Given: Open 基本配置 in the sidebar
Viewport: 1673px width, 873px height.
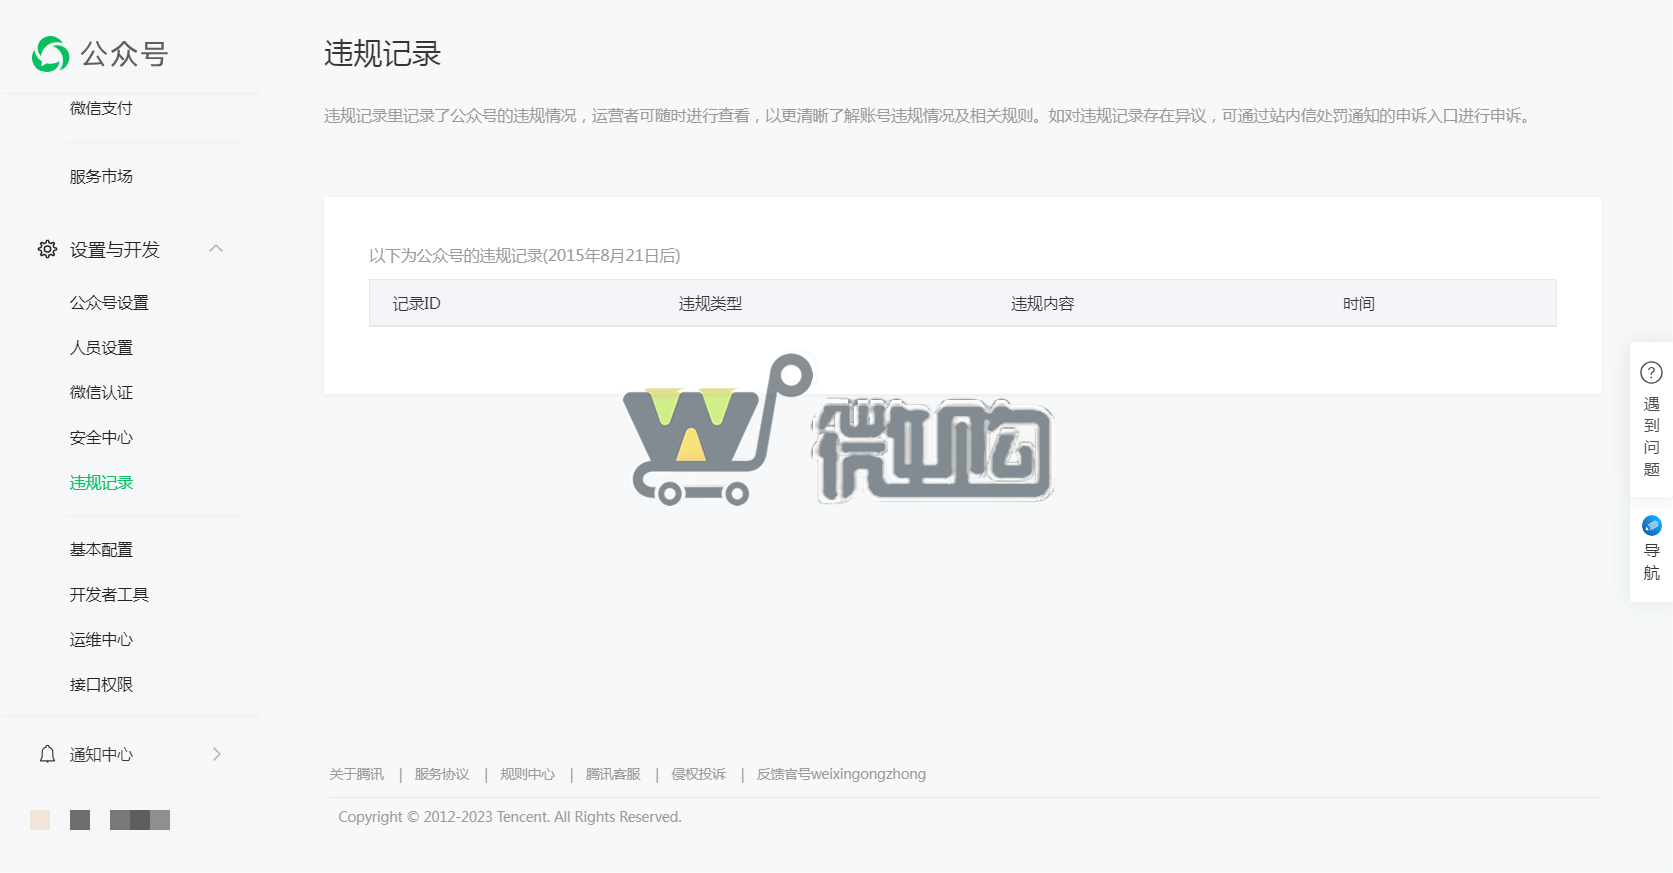Looking at the screenshot, I should click(x=101, y=549).
